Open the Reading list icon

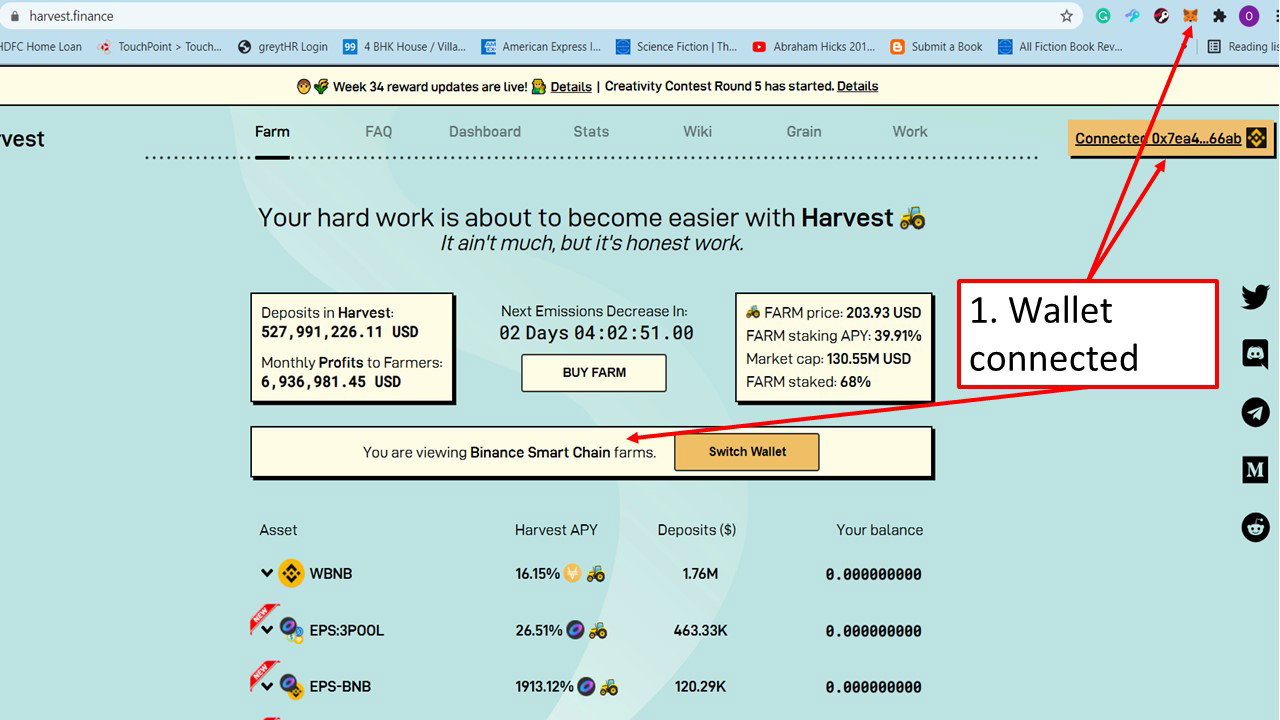(x=1214, y=46)
